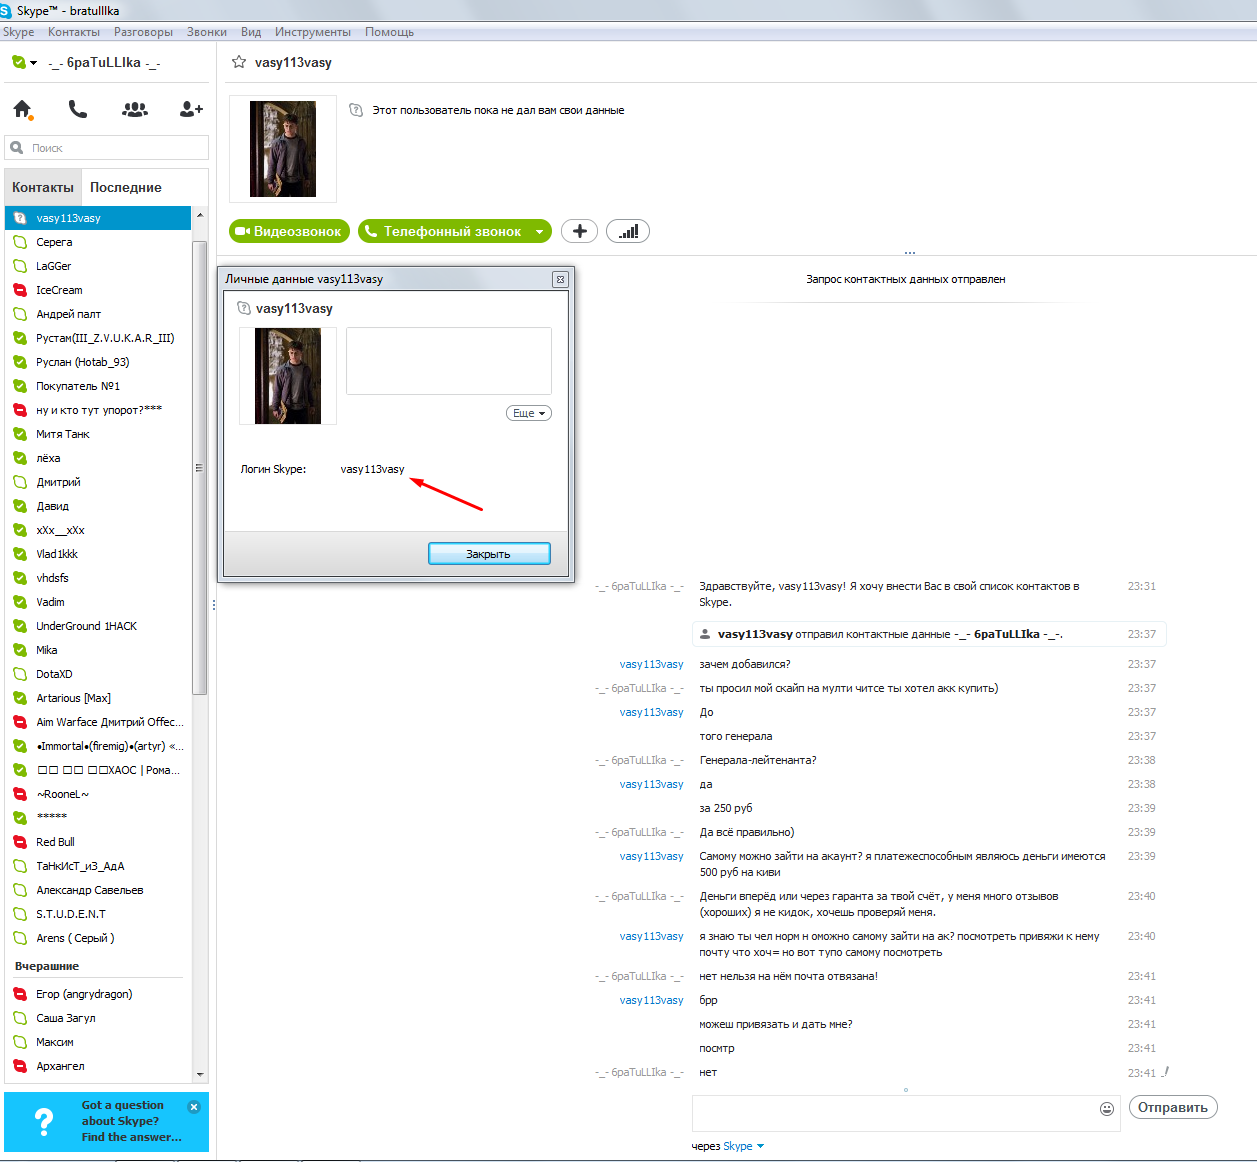
Task: Click the search magnifier icon
Action: [16, 148]
